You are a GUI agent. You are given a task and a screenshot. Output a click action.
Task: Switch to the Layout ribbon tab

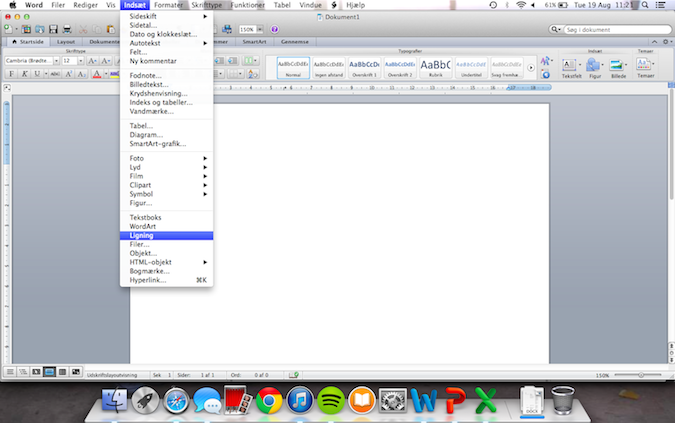pyautogui.click(x=66, y=42)
